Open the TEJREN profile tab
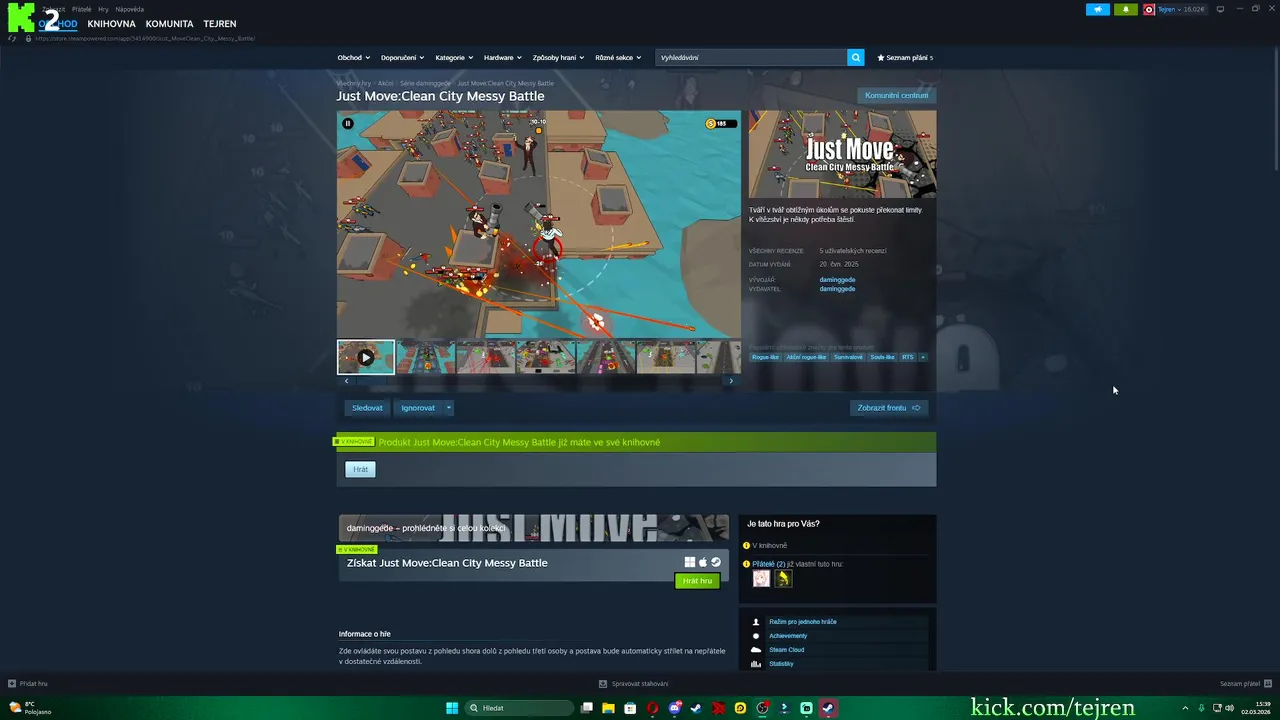This screenshot has height=720, width=1280. [x=219, y=24]
